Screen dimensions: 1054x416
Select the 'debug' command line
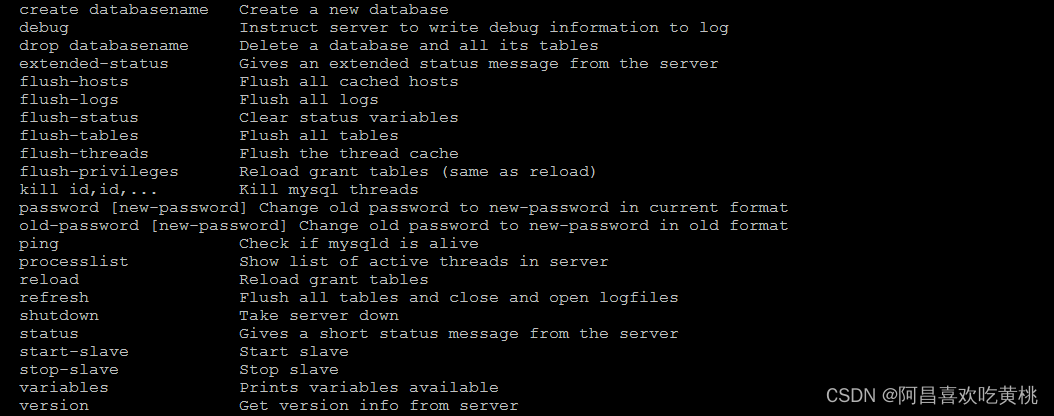(44, 28)
